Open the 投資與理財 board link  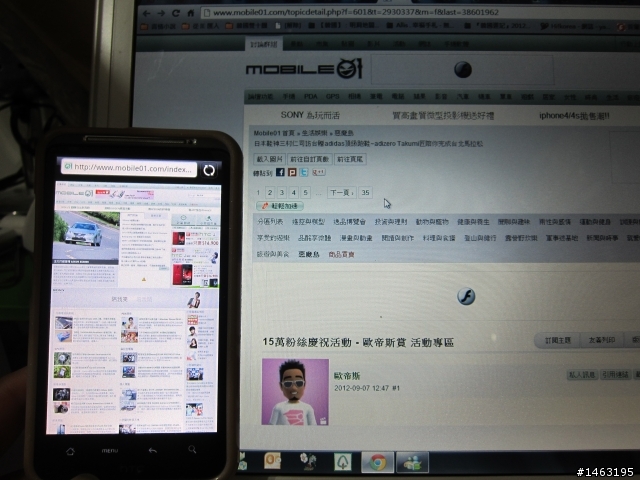[x=391, y=222]
